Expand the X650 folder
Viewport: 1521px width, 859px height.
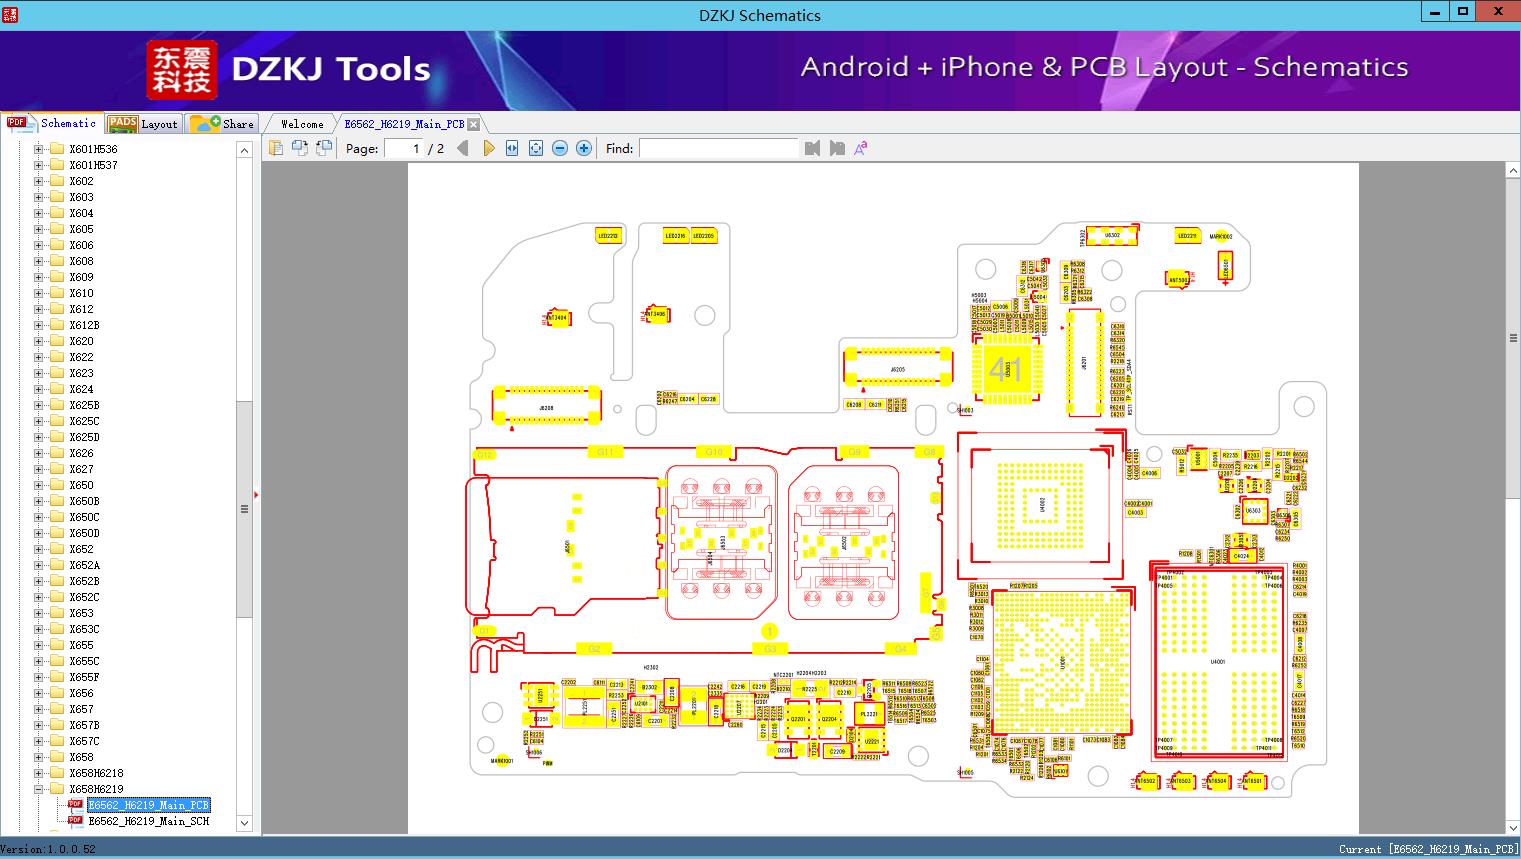pyautogui.click(x=38, y=485)
